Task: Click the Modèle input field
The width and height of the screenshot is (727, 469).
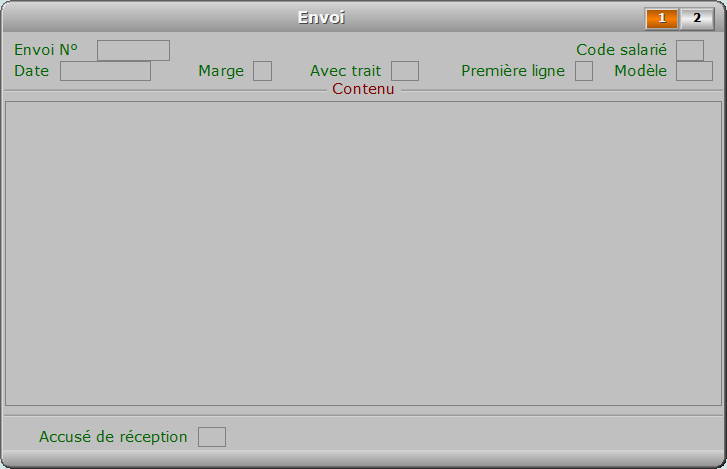Action: pyautogui.click(x=694, y=71)
